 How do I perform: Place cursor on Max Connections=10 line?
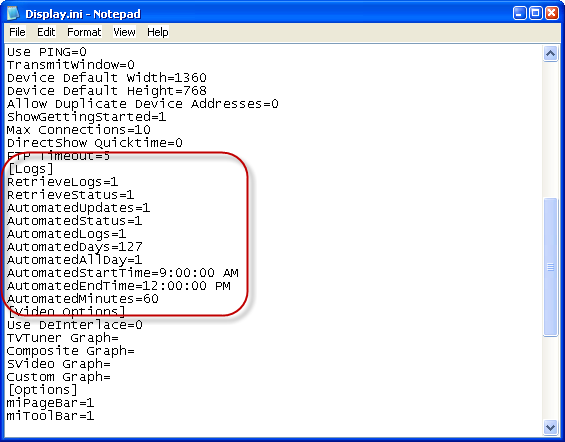pyautogui.click(x=79, y=130)
